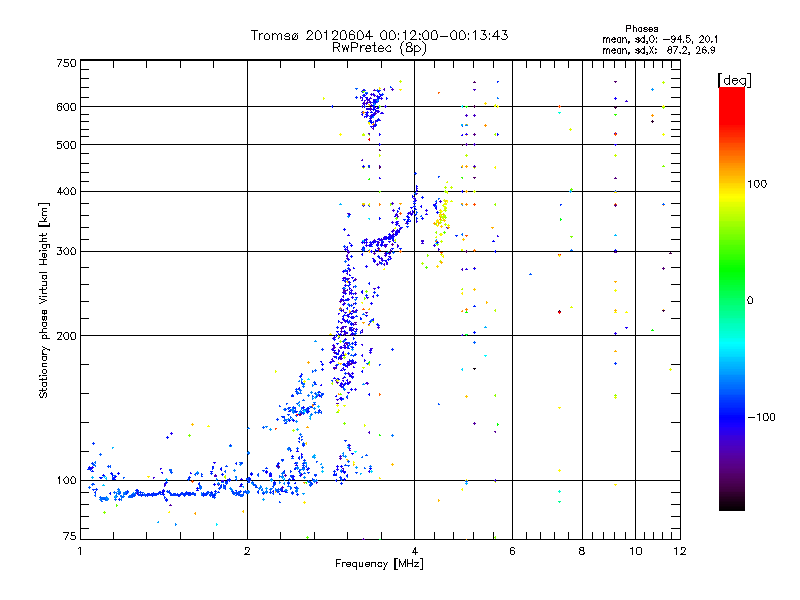
Task: Click the x-axis tick label '10'
Action: pos(636,551)
